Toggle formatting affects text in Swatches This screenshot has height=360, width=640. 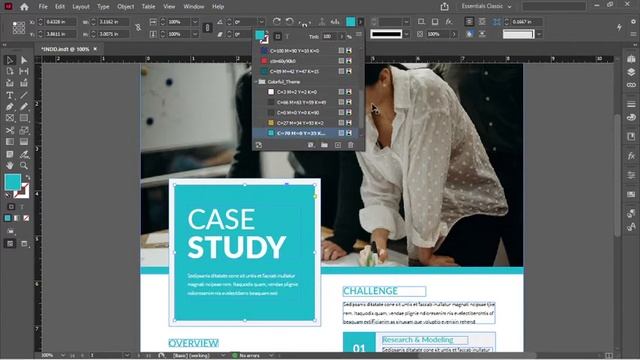coord(287,36)
